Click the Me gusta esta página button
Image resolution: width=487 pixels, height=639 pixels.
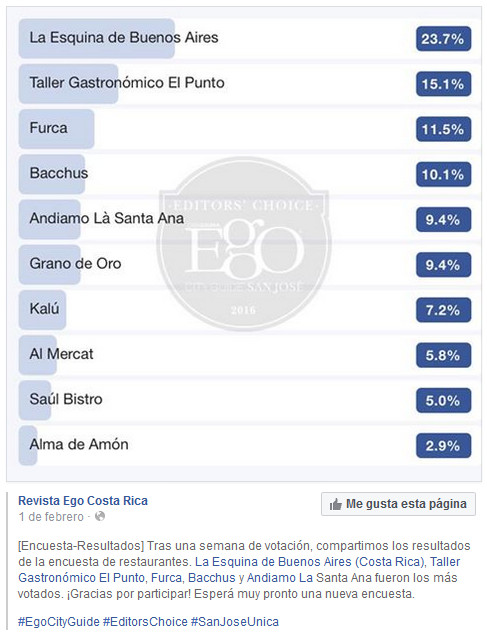(398, 504)
